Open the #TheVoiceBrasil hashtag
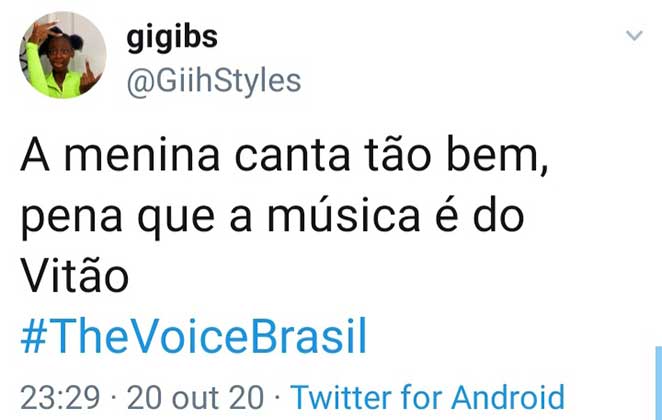Screen dimensions: 662x420 pyautogui.click(x=194, y=339)
